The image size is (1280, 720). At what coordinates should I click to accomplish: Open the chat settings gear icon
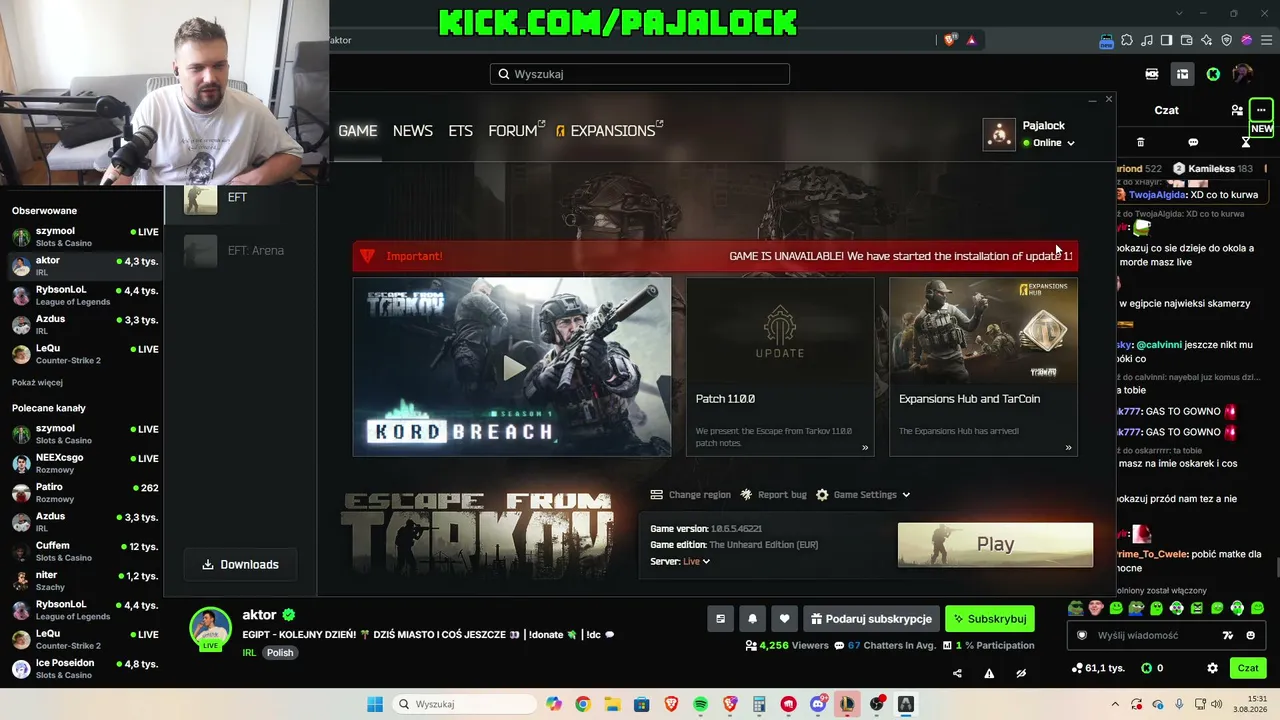(1212, 668)
